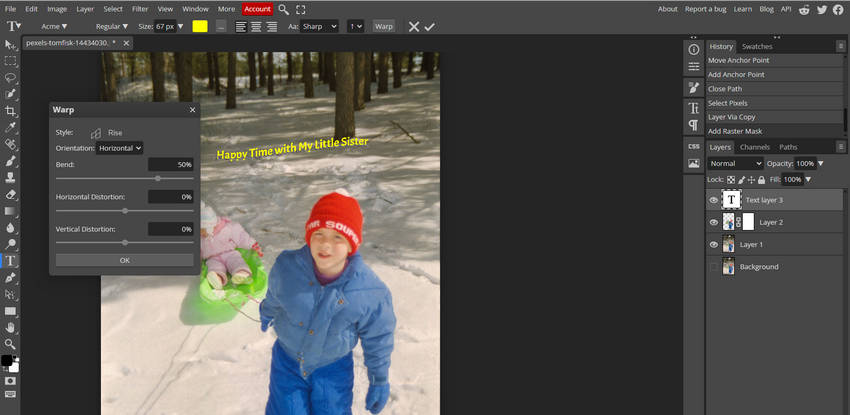Show the Background layer visibility box
The height and width of the screenshot is (415, 850).
click(713, 267)
